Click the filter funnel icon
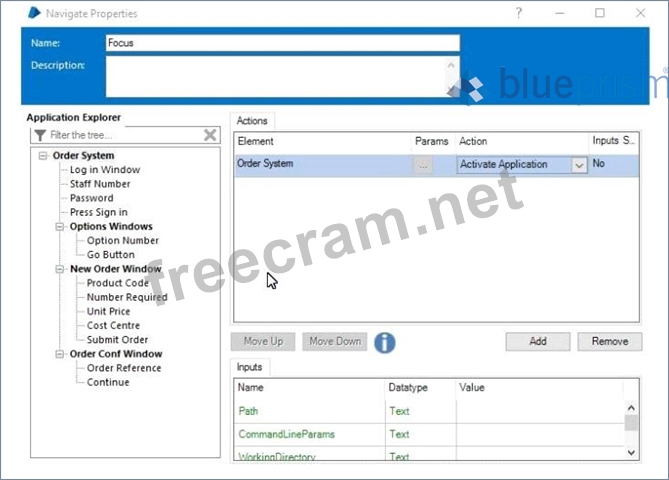Viewport: 669px width, 480px height. pyautogui.click(x=40, y=135)
